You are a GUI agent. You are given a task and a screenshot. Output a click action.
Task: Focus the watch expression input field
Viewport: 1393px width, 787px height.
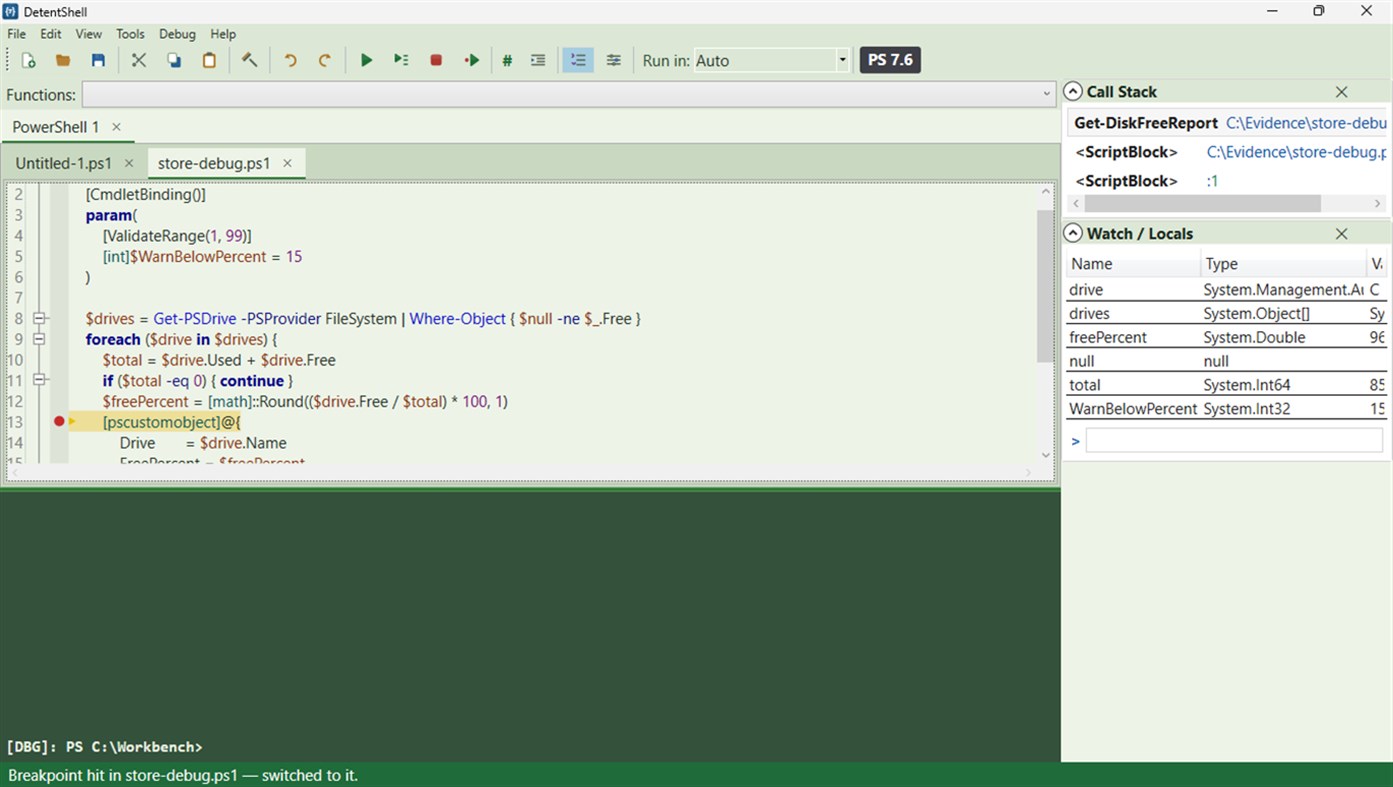[1234, 440]
